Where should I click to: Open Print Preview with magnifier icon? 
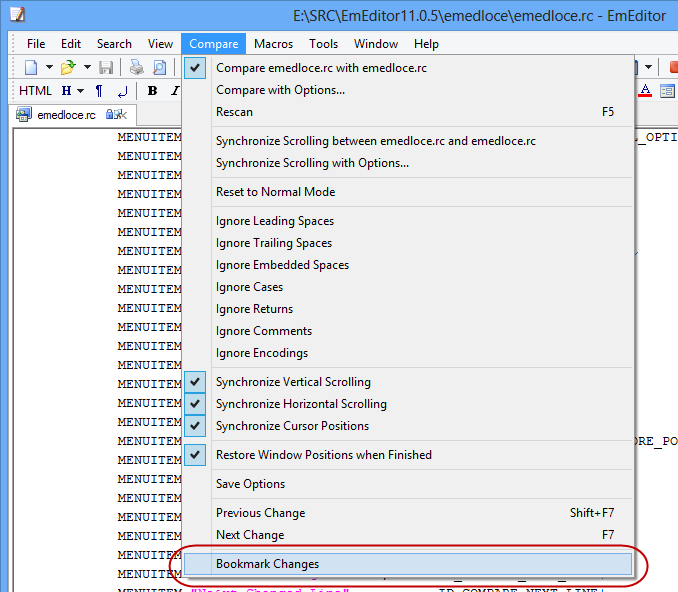(160, 67)
